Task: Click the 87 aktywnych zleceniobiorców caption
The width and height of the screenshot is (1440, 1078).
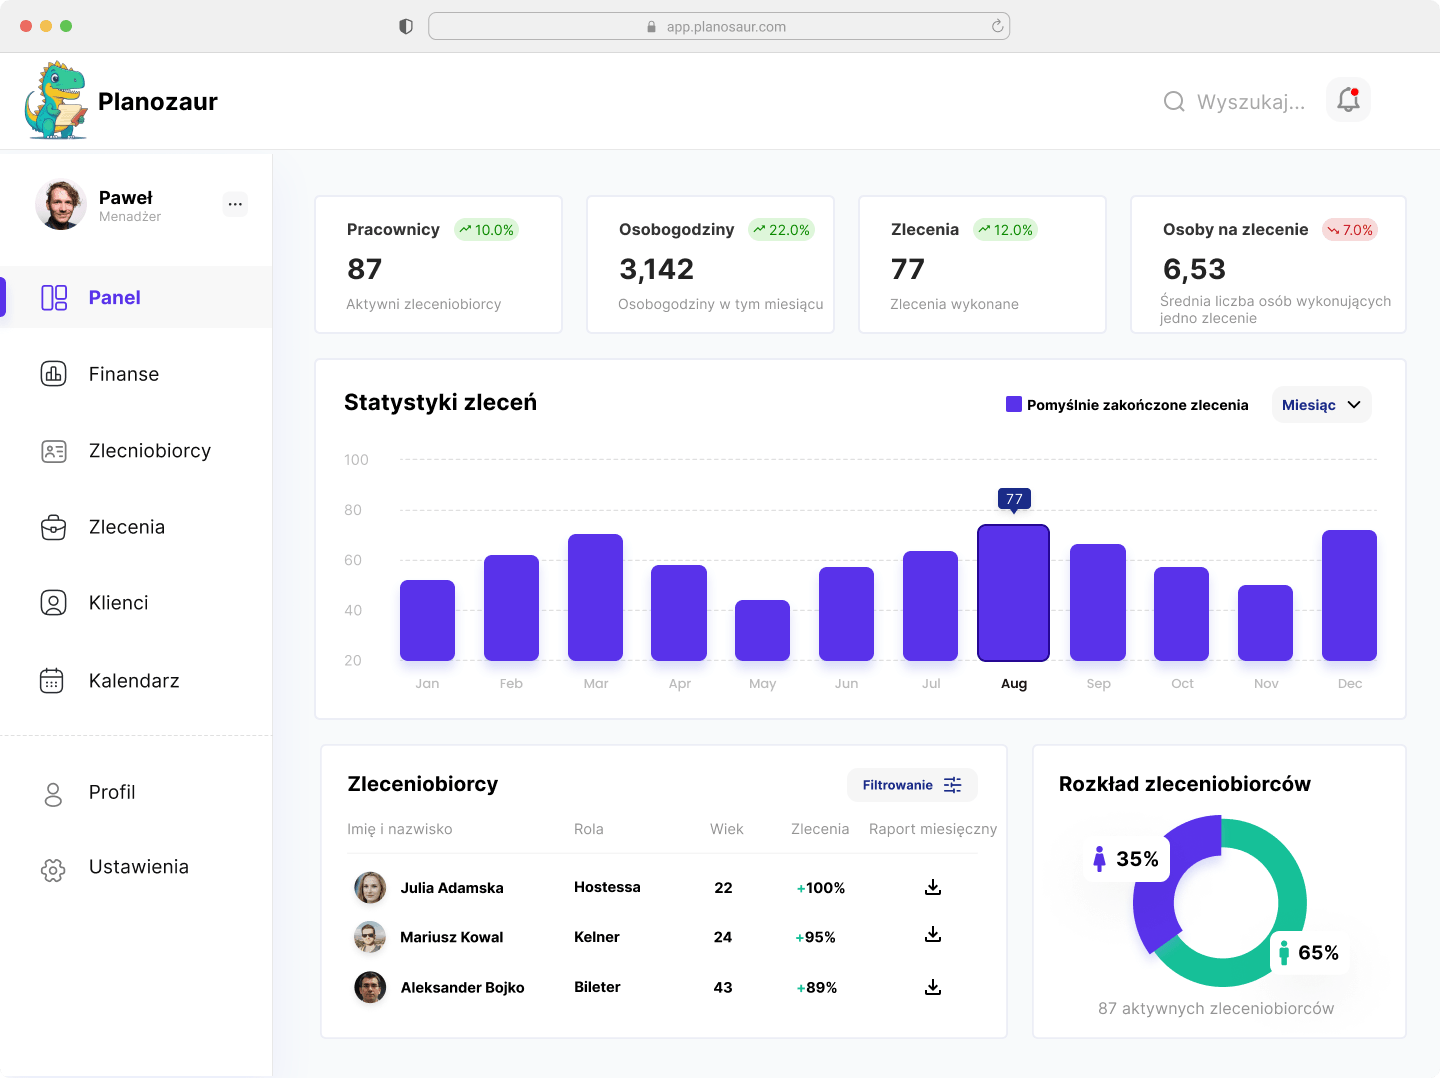Action: (x=1216, y=1008)
